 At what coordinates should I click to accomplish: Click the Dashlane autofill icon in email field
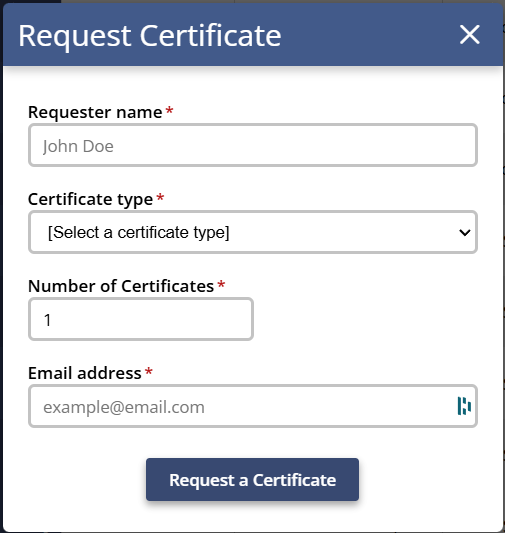pyautogui.click(x=464, y=406)
